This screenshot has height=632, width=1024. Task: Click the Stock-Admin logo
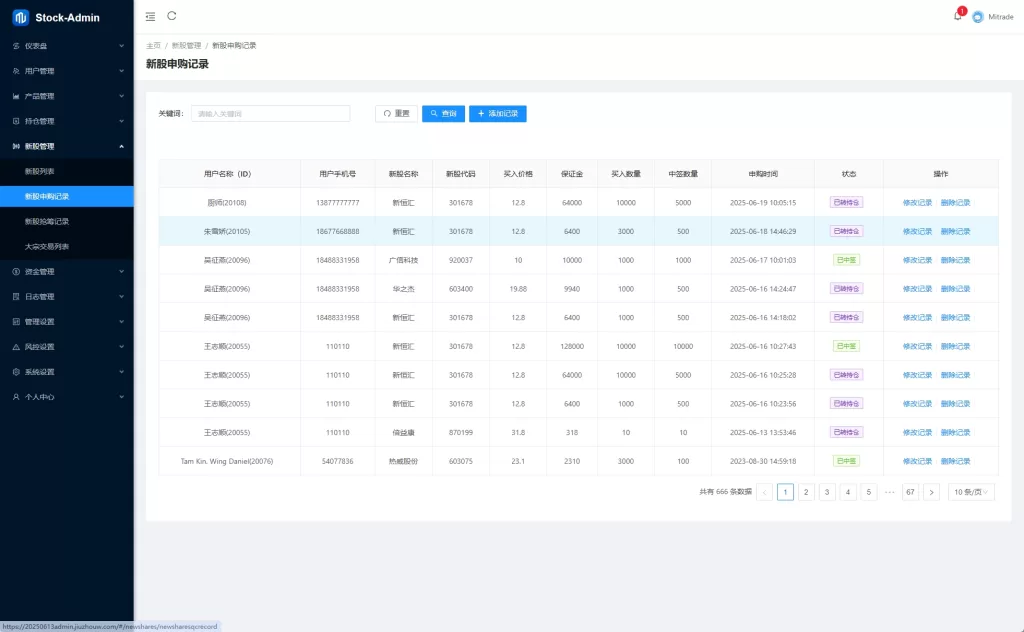pos(20,17)
